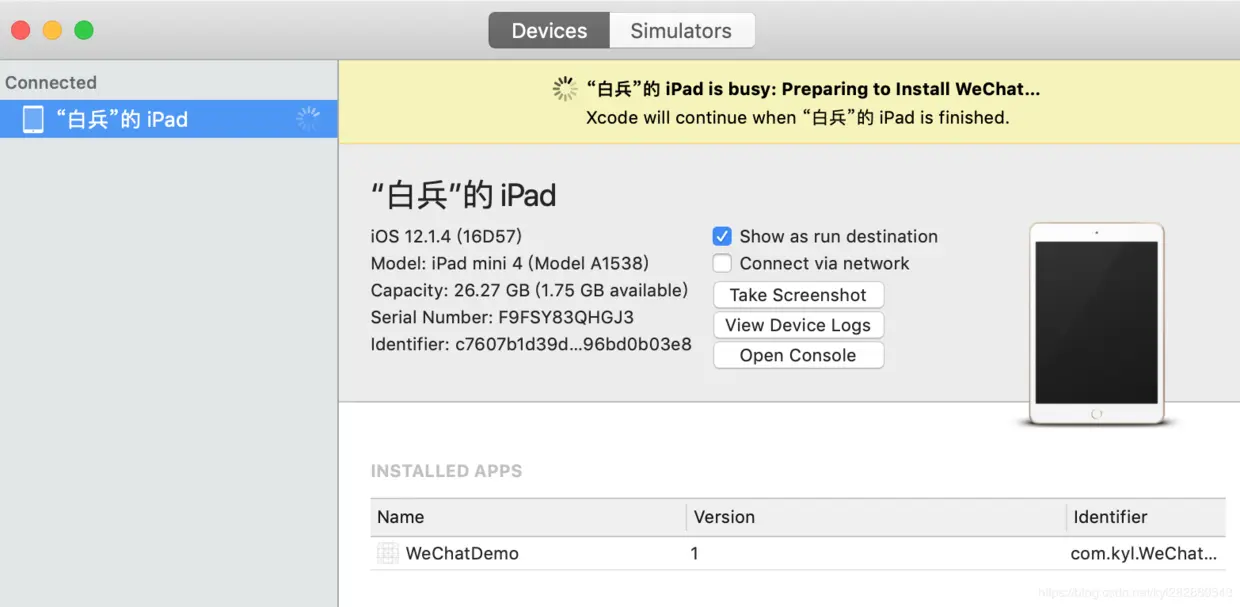Switch to the Simulators tab
The image size is (1240, 607).
point(681,31)
